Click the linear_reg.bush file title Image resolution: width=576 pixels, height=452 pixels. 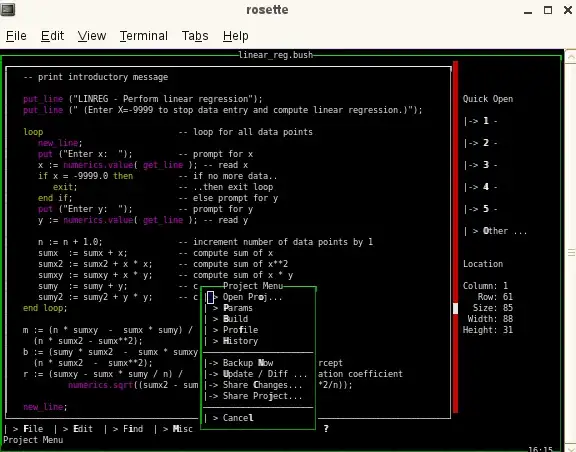276,55
